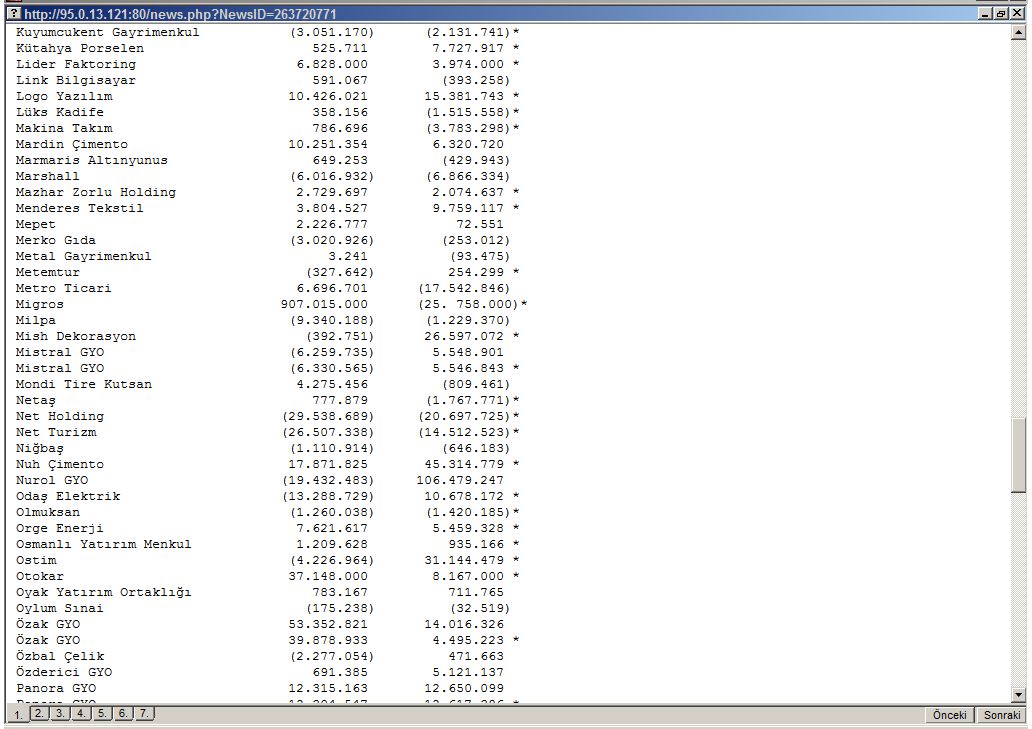The width and height of the screenshot is (1032, 729).
Task: Open page tab 2
Action: pyautogui.click(x=39, y=713)
